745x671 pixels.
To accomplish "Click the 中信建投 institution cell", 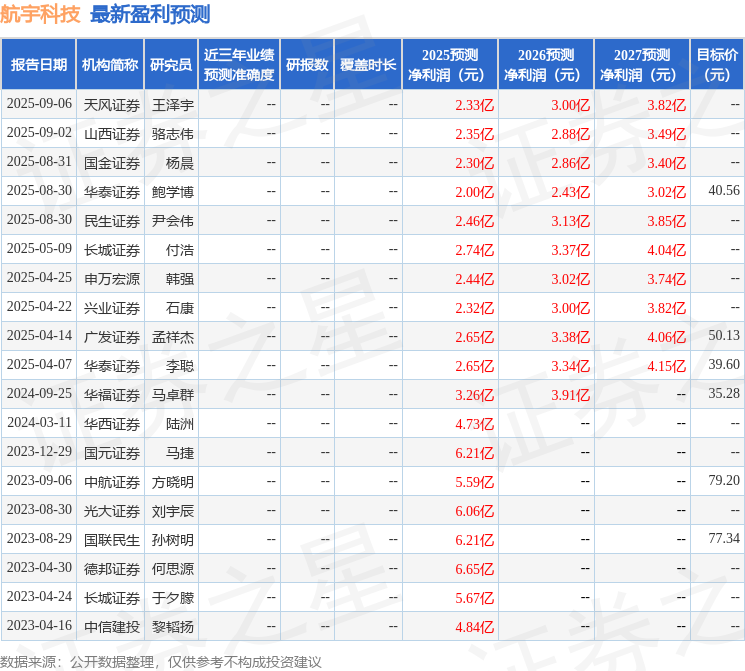I will [x=112, y=627].
